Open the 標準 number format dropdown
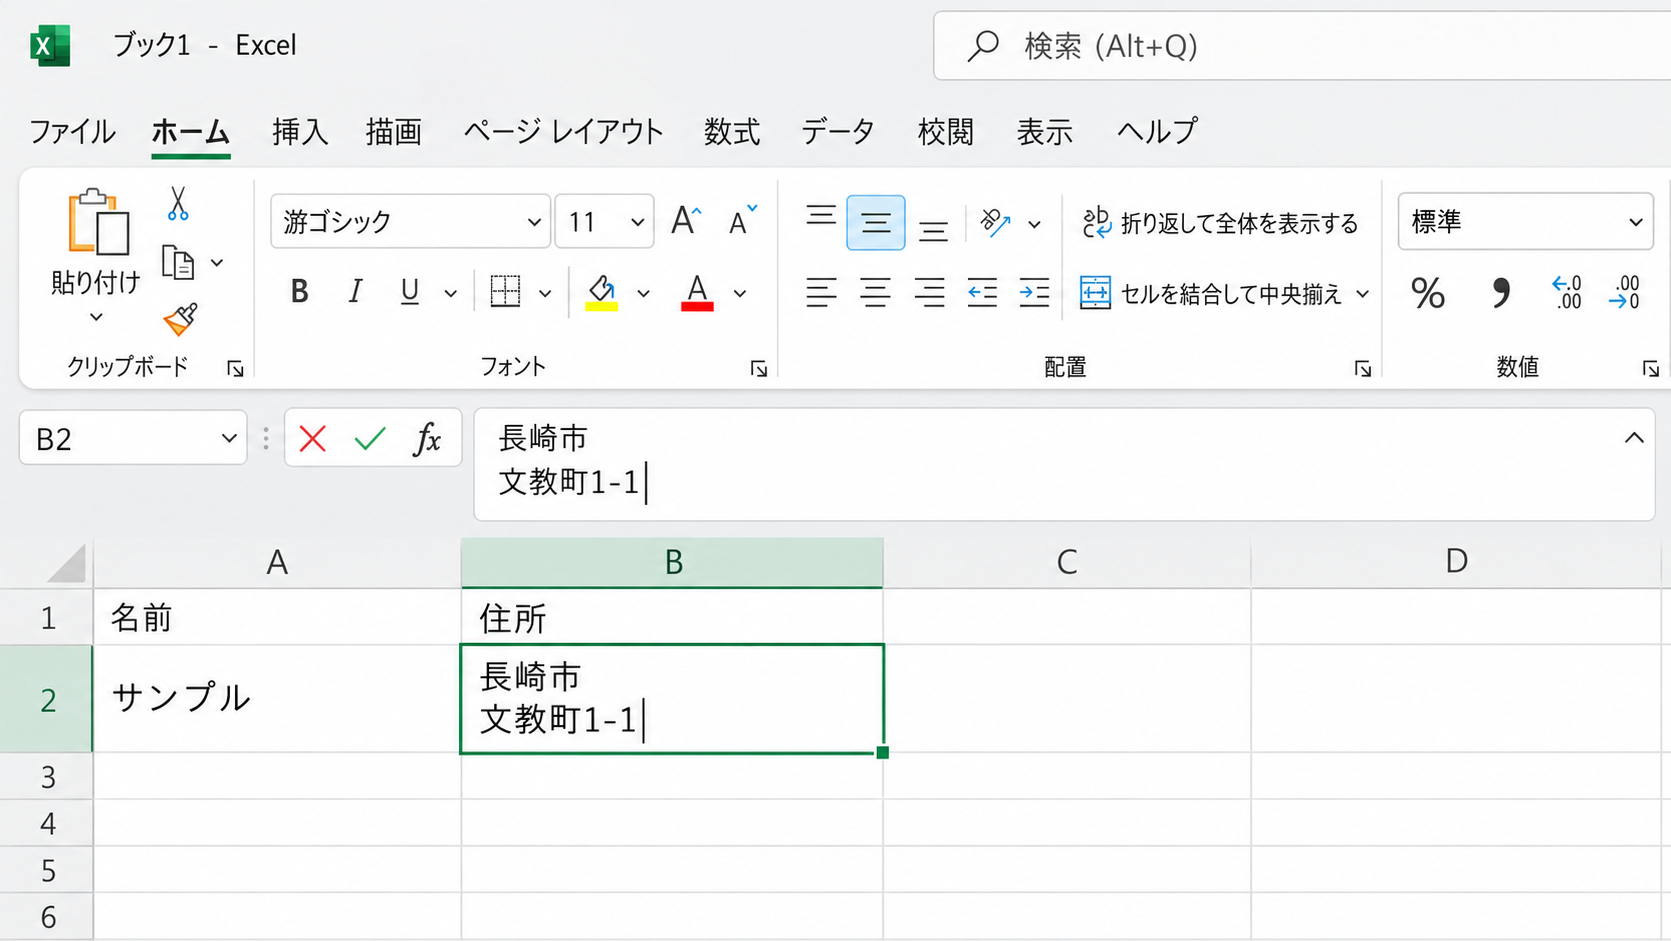Screen dimensions: 1671x941 point(1635,222)
